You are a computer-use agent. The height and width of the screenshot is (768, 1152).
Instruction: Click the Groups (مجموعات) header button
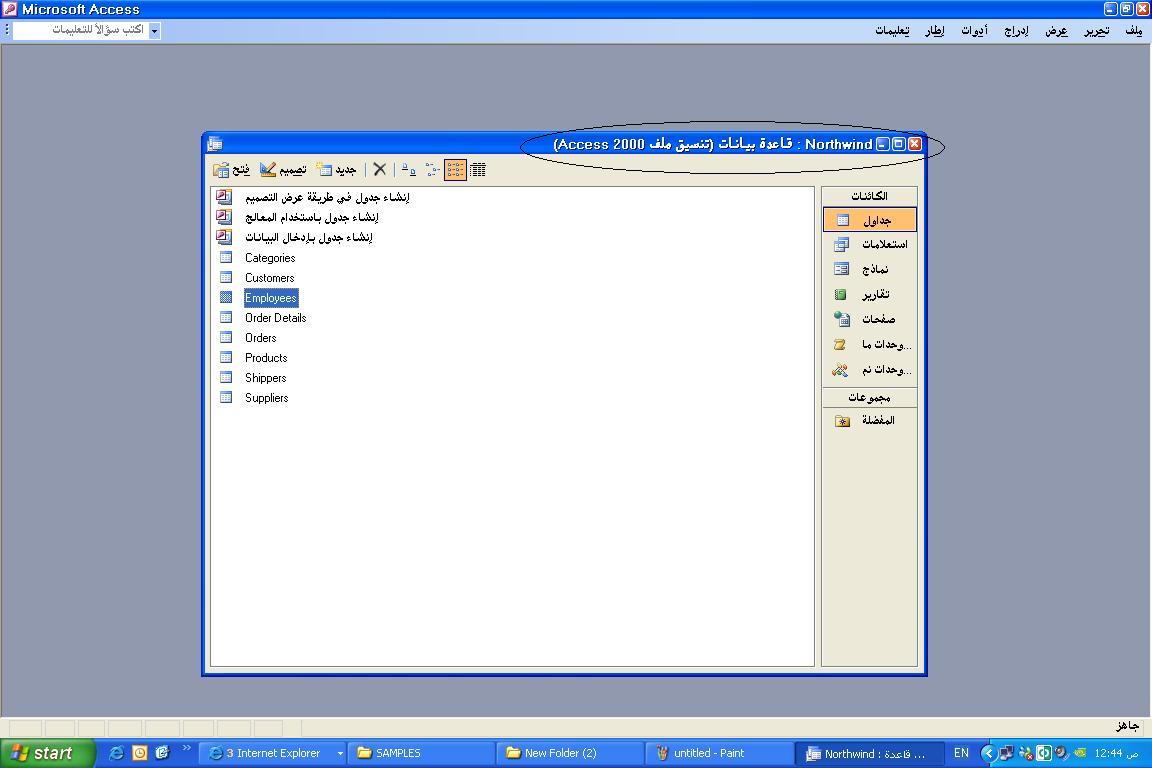tap(870, 398)
